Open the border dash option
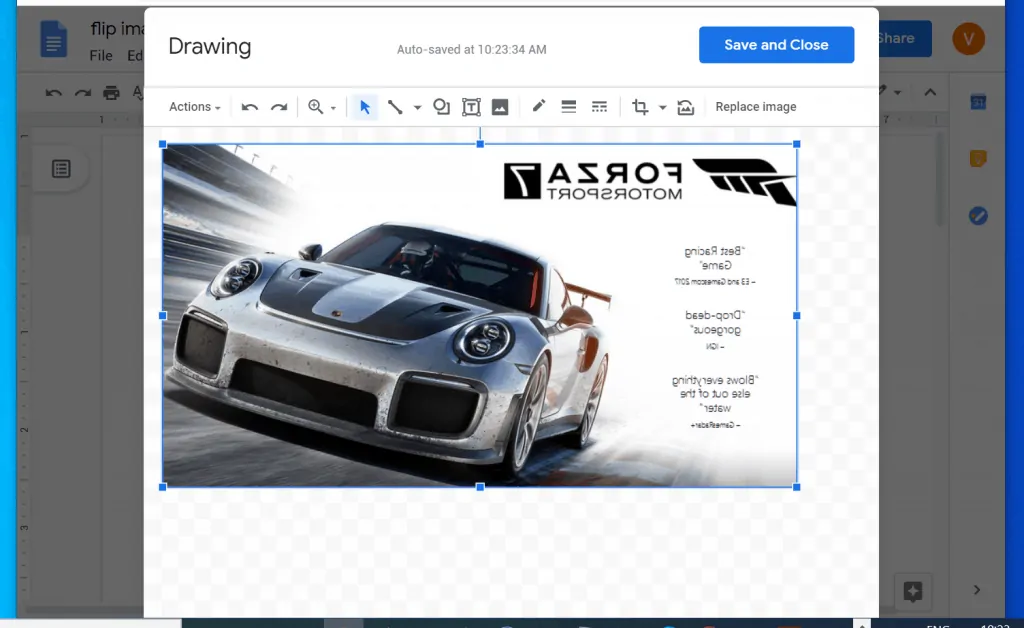This screenshot has height=628, width=1024. click(599, 107)
